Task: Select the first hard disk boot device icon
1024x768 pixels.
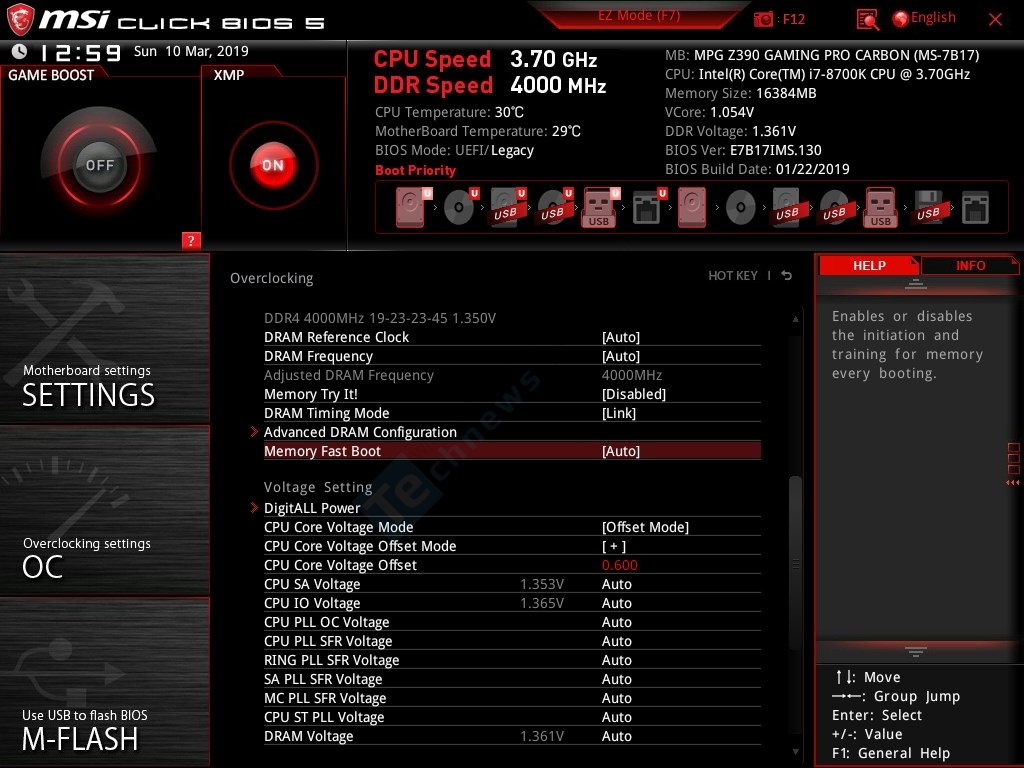Action: click(x=410, y=208)
